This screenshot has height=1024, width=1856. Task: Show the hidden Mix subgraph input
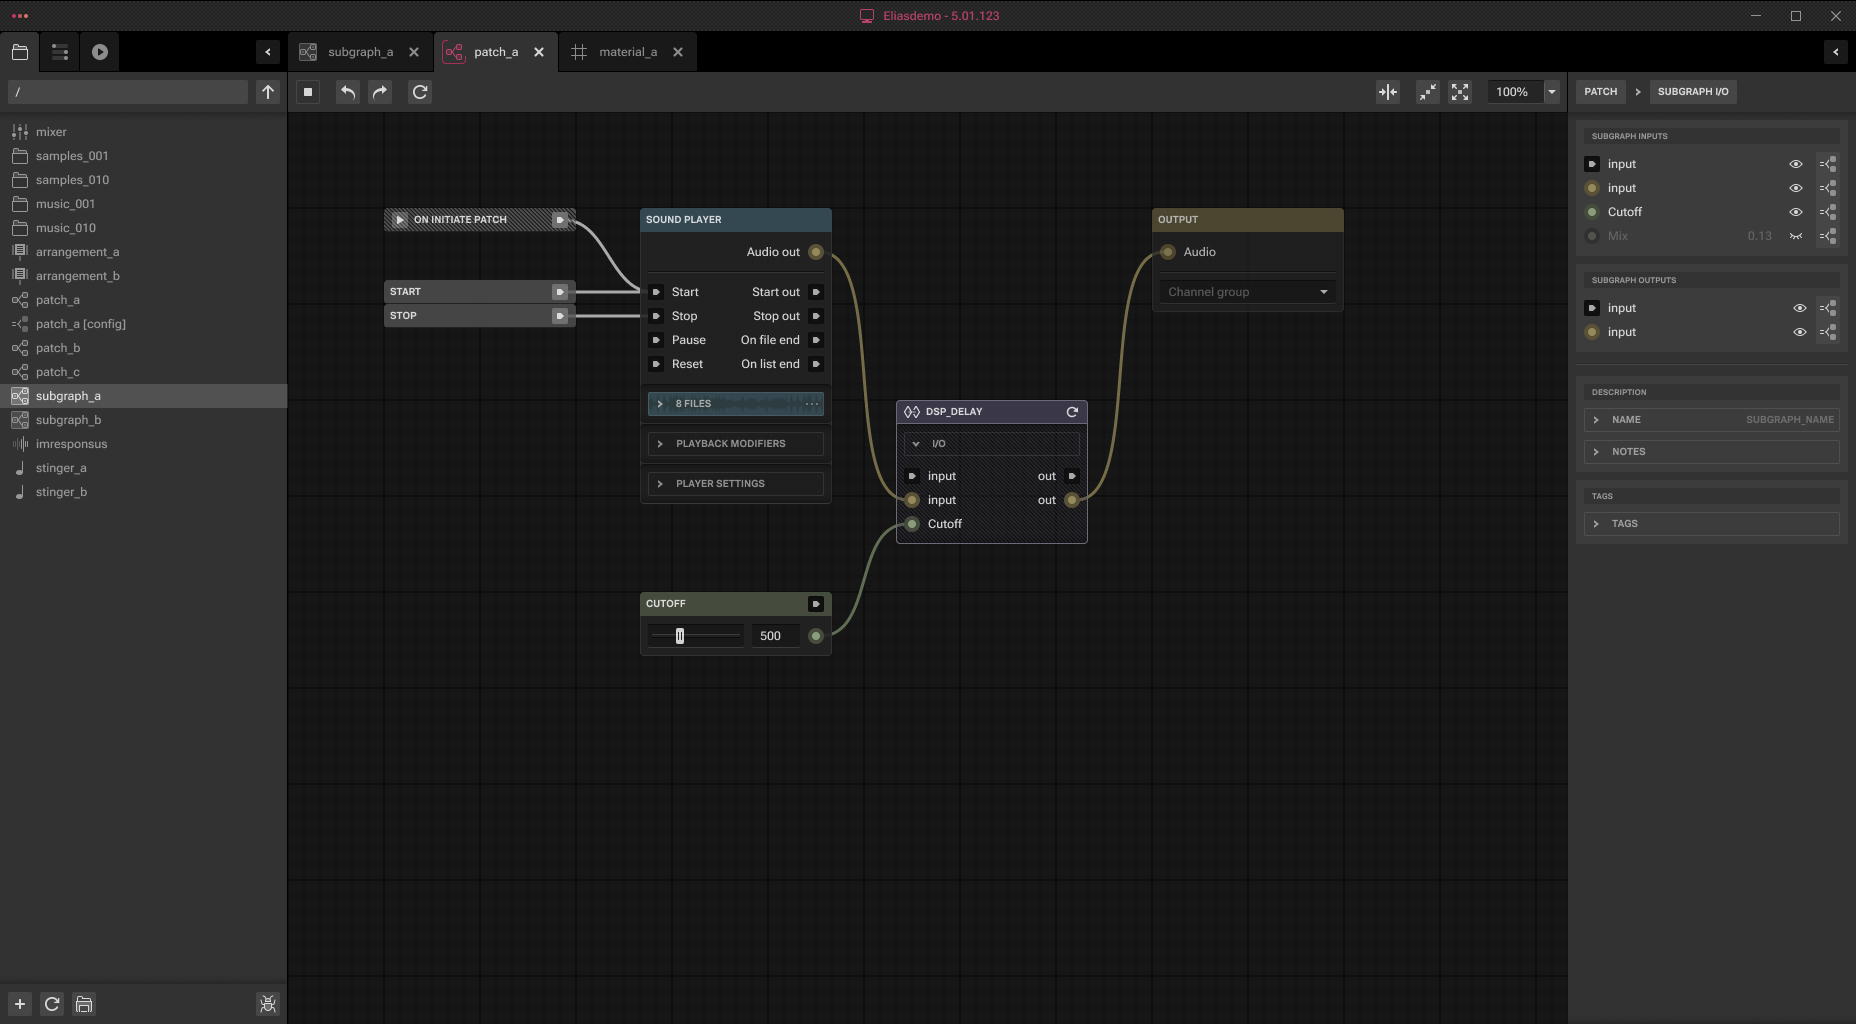(1796, 236)
